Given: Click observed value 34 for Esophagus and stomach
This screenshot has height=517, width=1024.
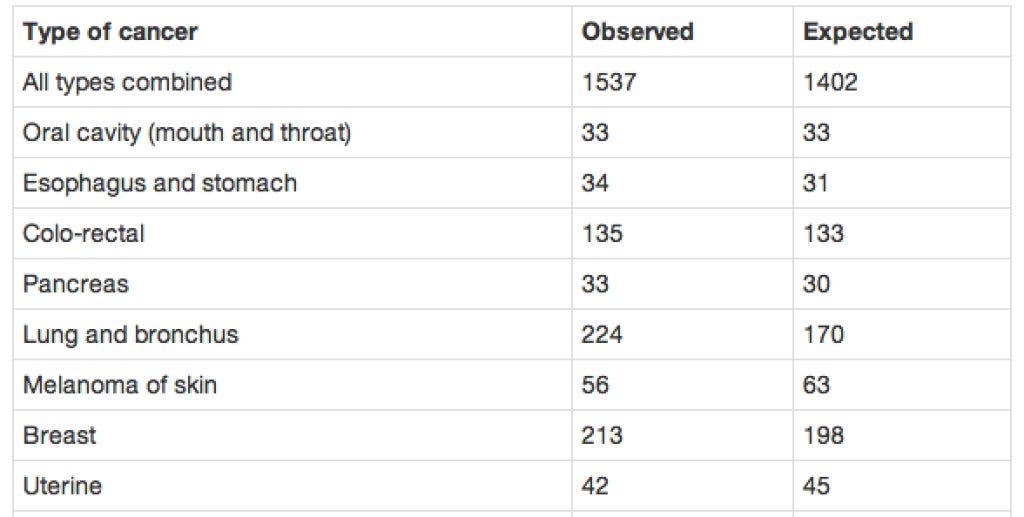Looking at the screenshot, I should [595, 184].
